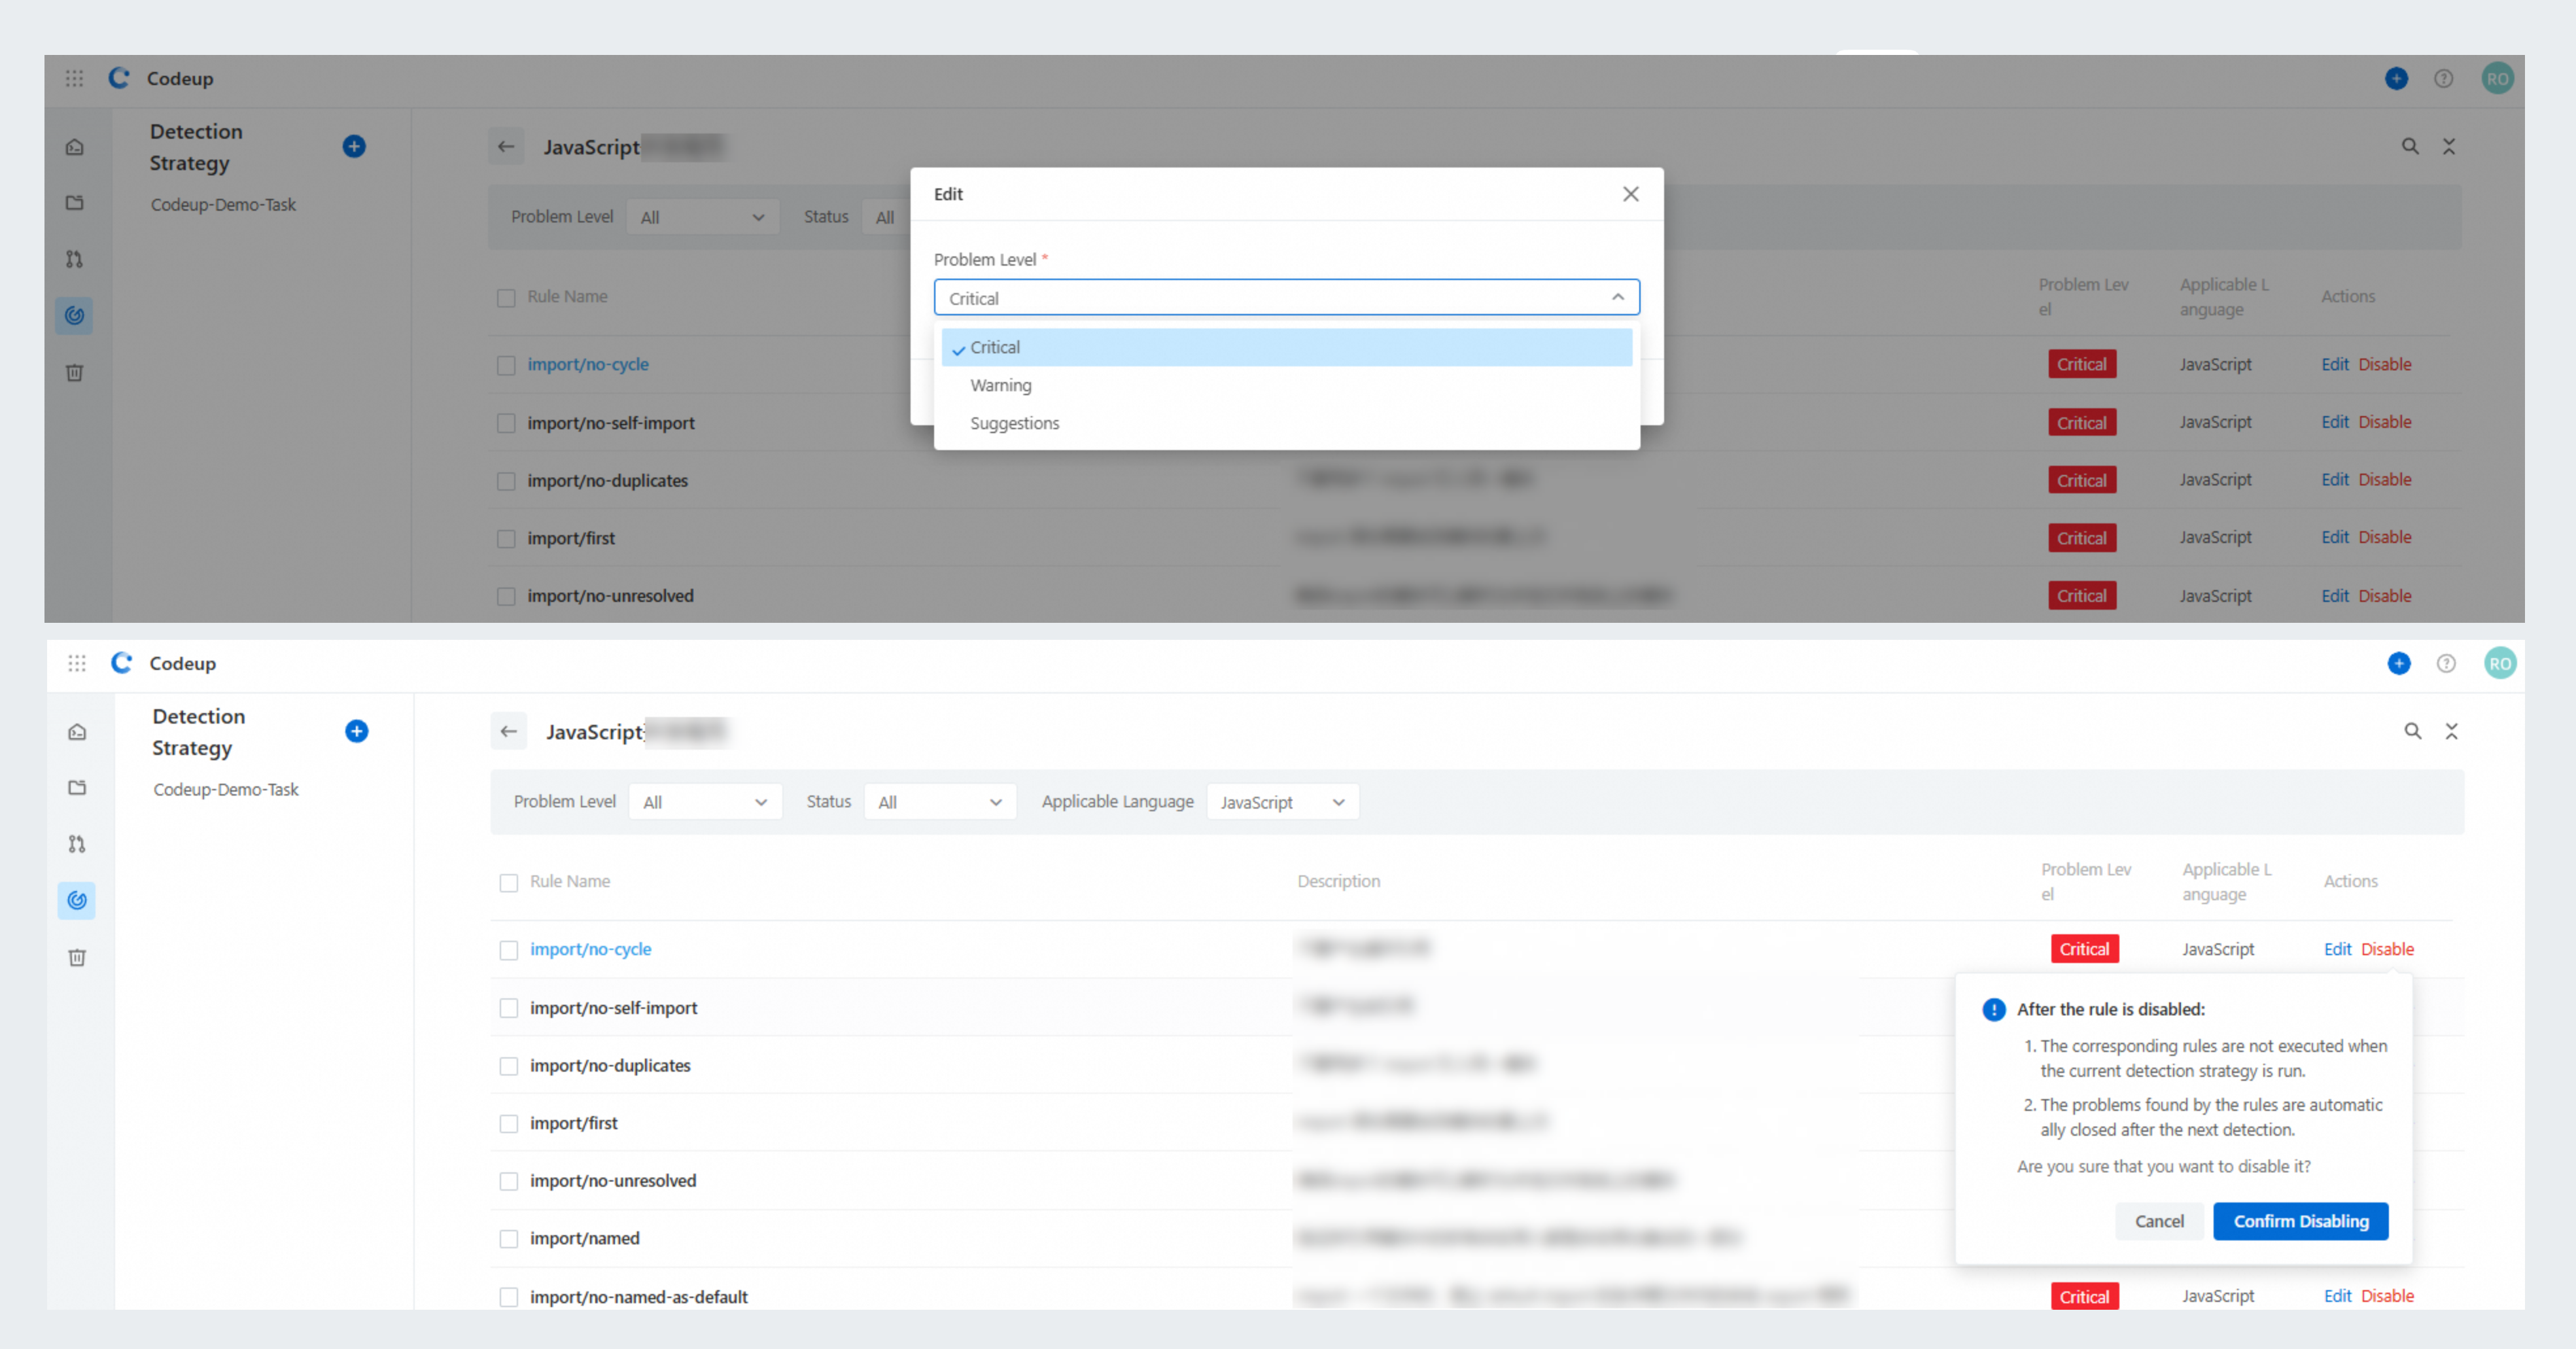Image resolution: width=2576 pixels, height=1349 pixels.
Task: Click the app grid launcher icon in bottom header
Action: click(77, 663)
